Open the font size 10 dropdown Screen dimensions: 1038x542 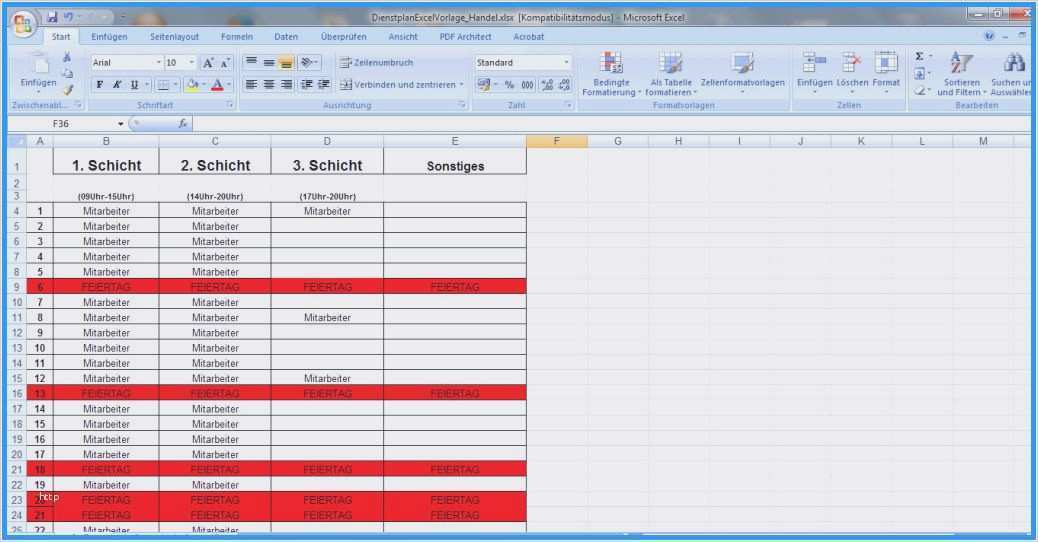(192, 63)
